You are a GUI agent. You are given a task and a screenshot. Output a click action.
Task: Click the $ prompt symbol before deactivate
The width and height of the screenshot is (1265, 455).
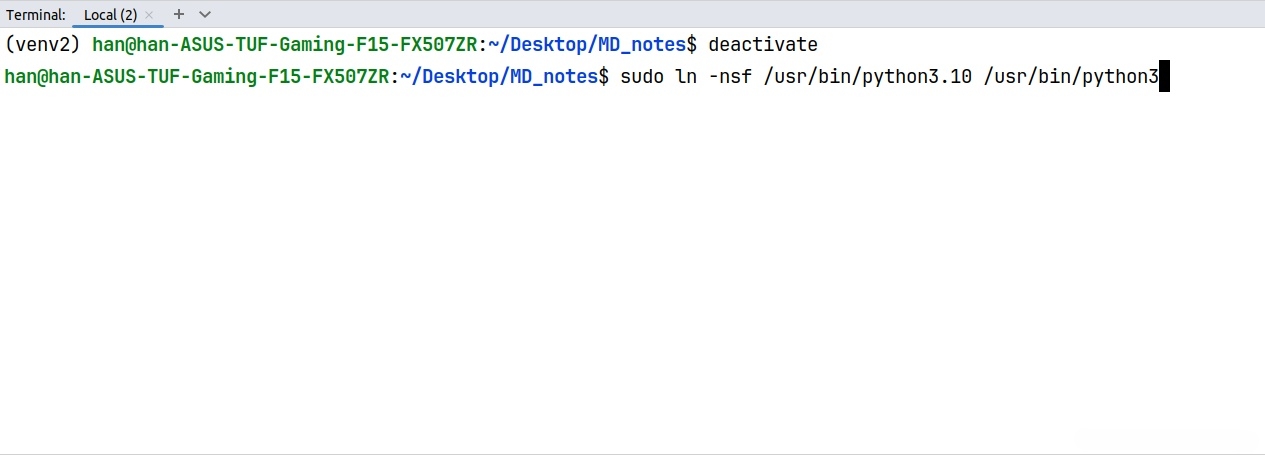point(691,45)
